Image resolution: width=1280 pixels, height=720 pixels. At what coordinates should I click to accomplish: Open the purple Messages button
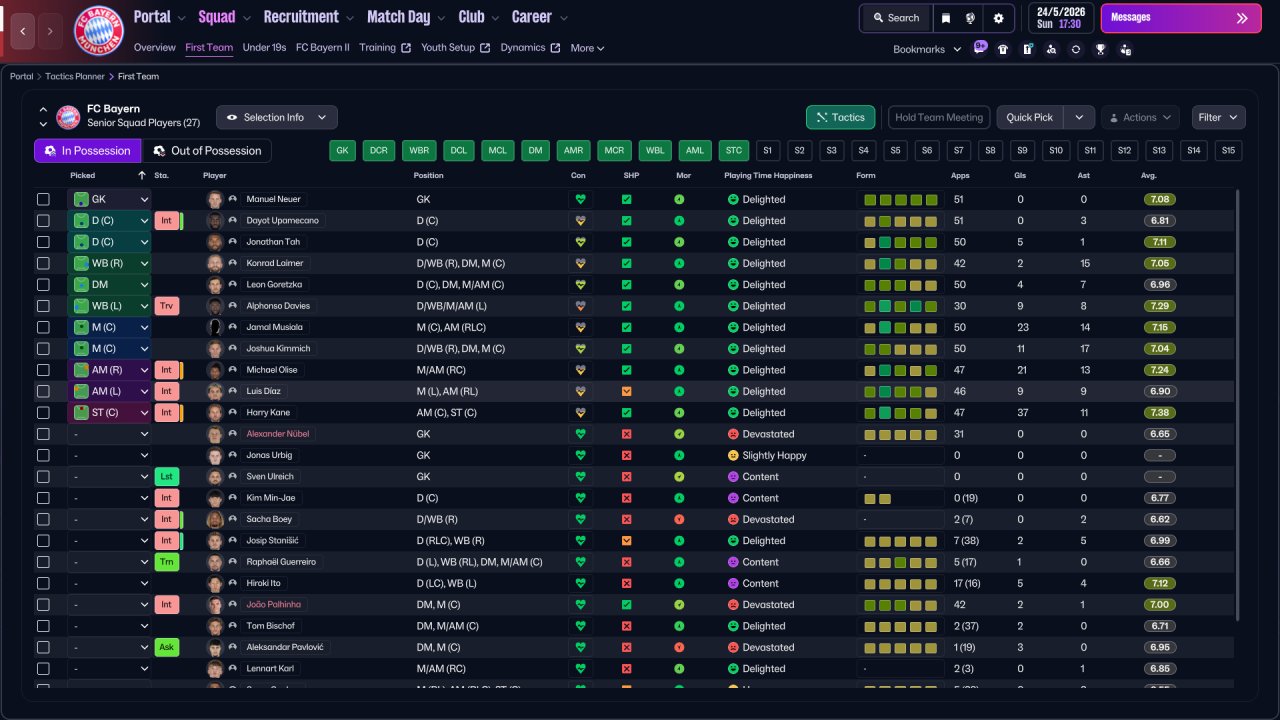(1177, 18)
